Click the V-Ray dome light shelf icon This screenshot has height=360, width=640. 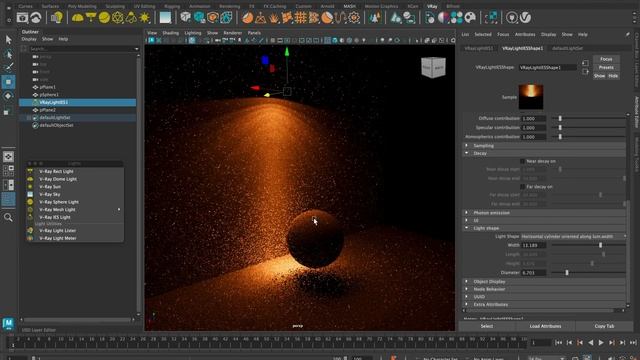click(x=78, y=18)
